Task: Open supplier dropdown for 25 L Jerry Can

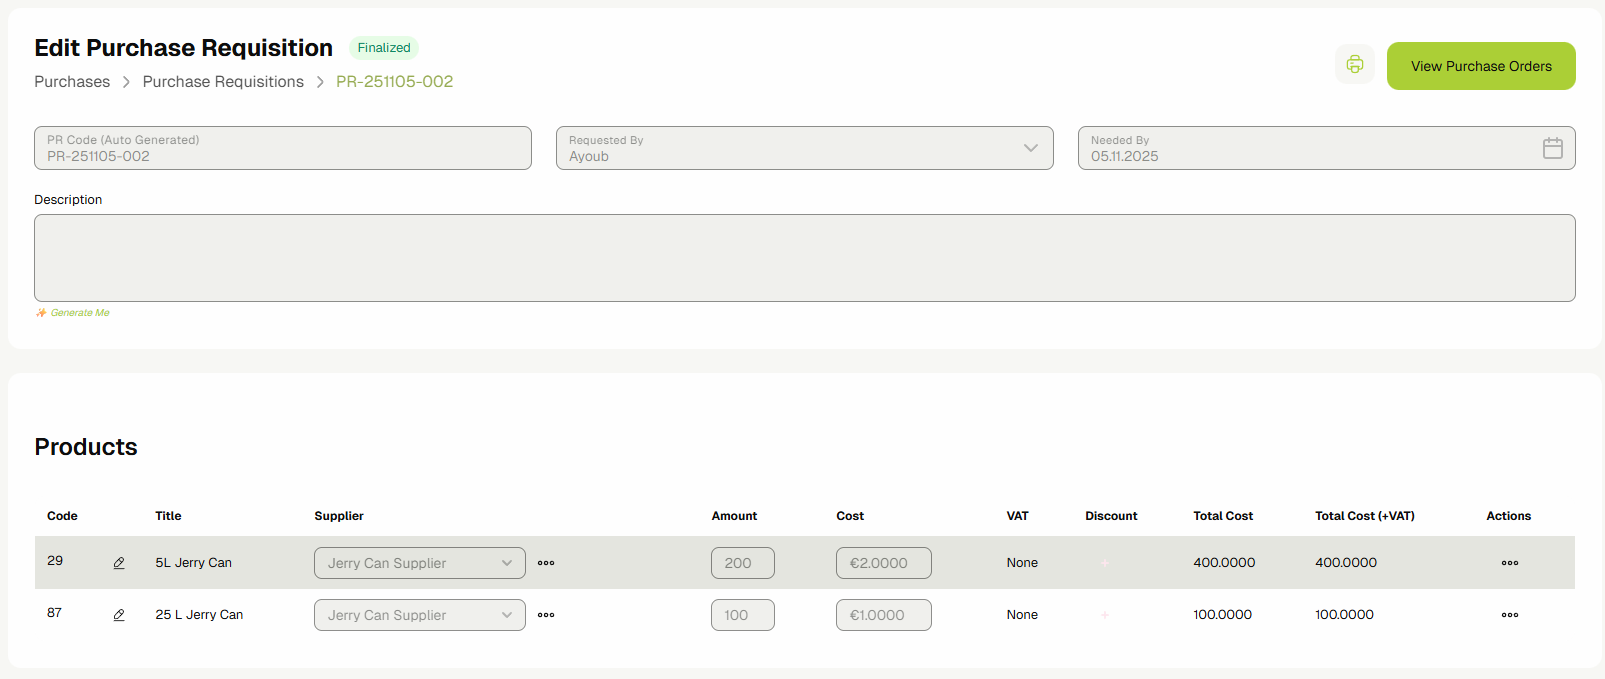Action: click(x=419, y=615)
